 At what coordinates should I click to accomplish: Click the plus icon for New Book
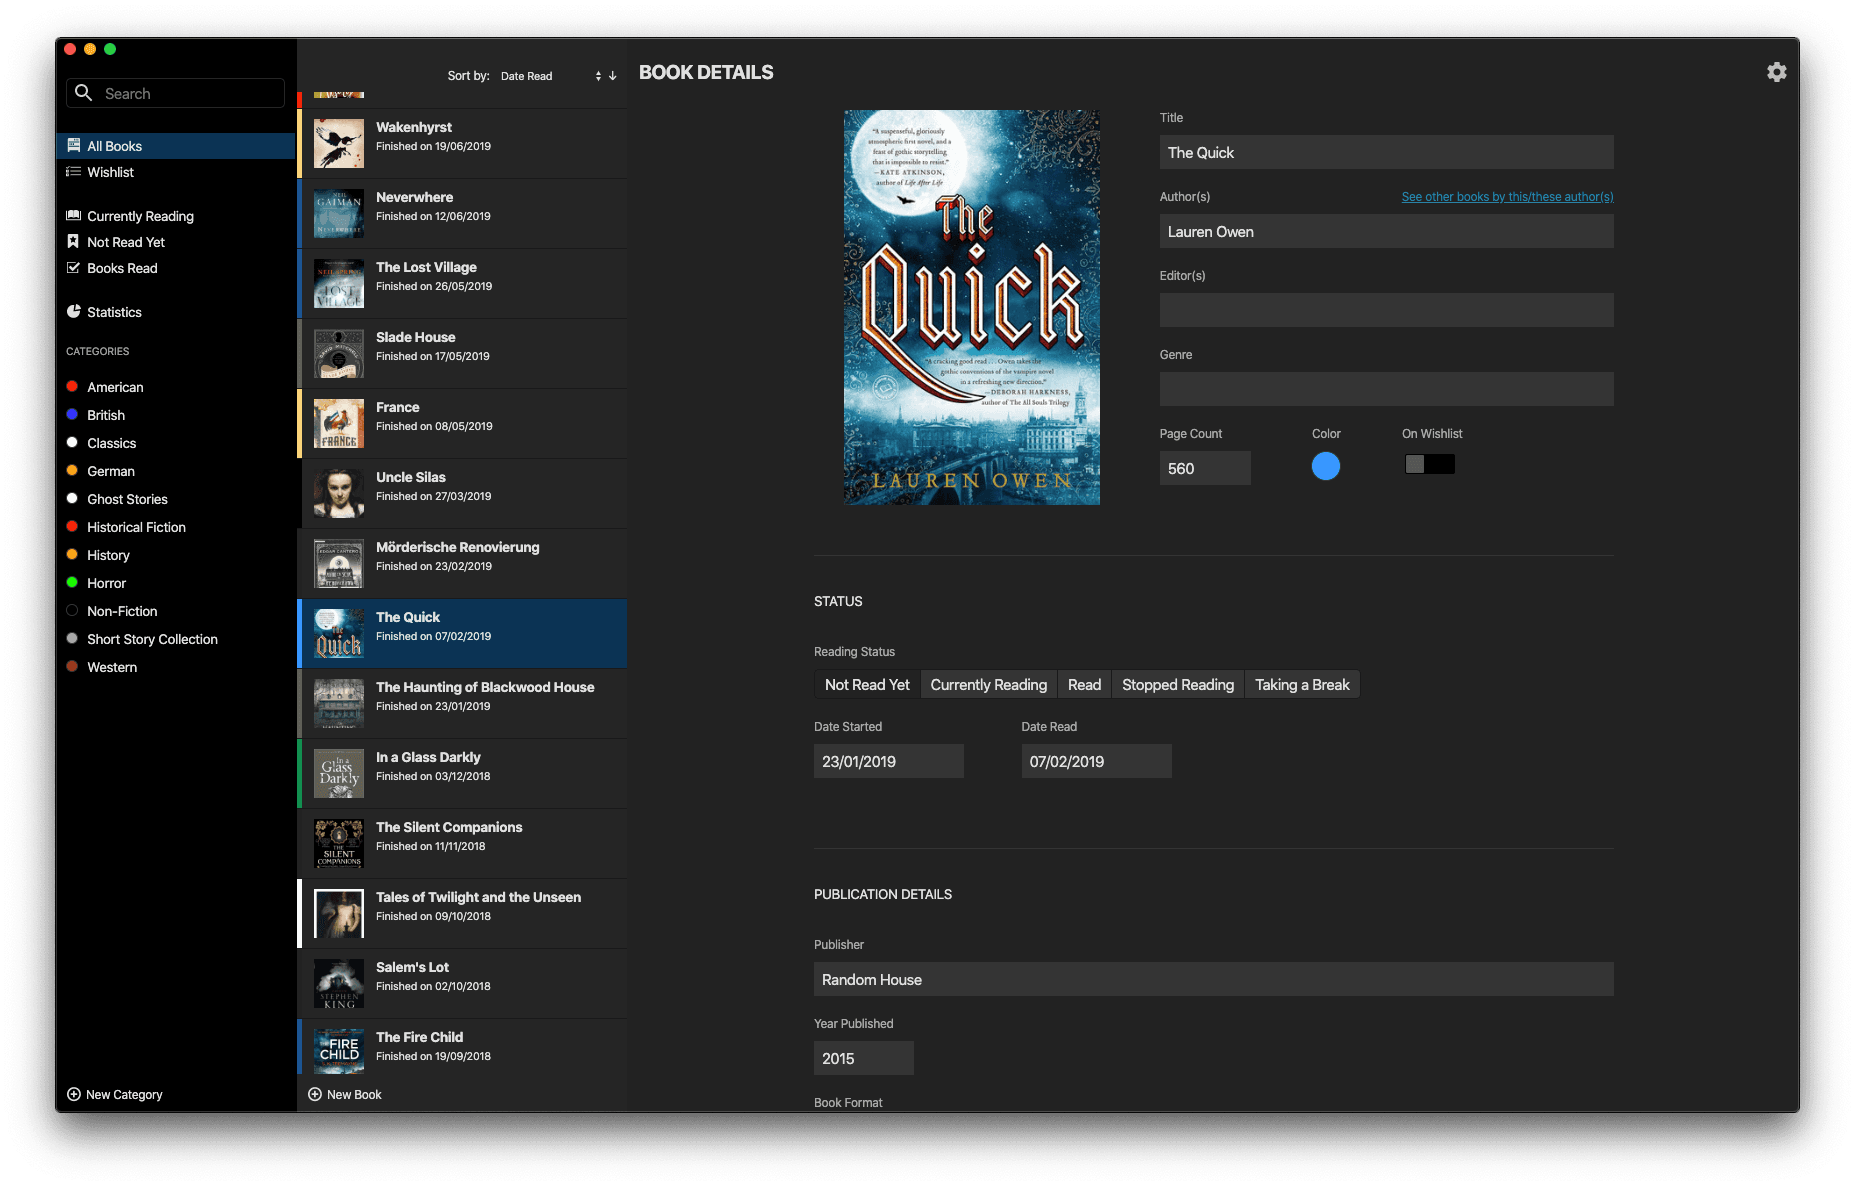coord(315,1094)
